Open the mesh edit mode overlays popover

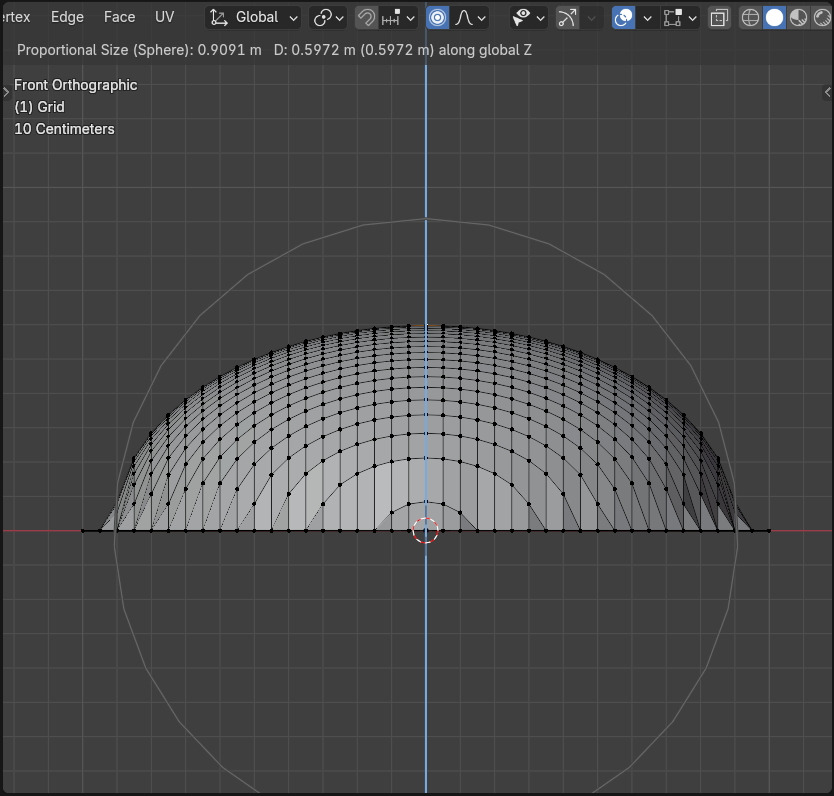click(679, 17)
